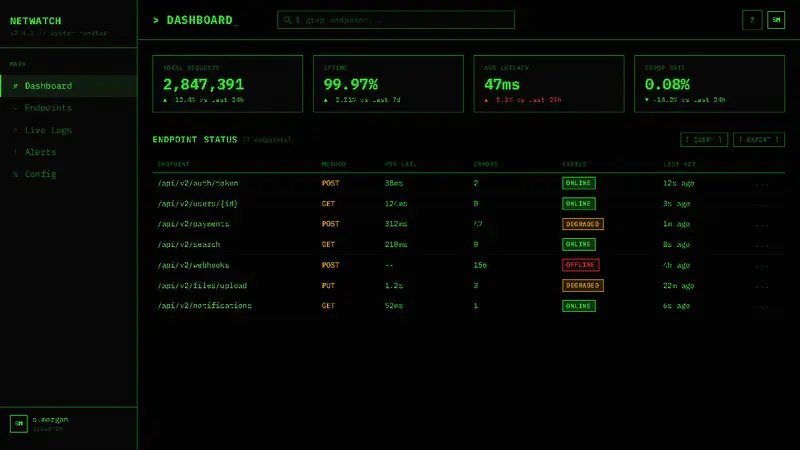Screen dimensions: 800x450
Task: Click the Dashboard sidebar icon
Action: (15, 86)
